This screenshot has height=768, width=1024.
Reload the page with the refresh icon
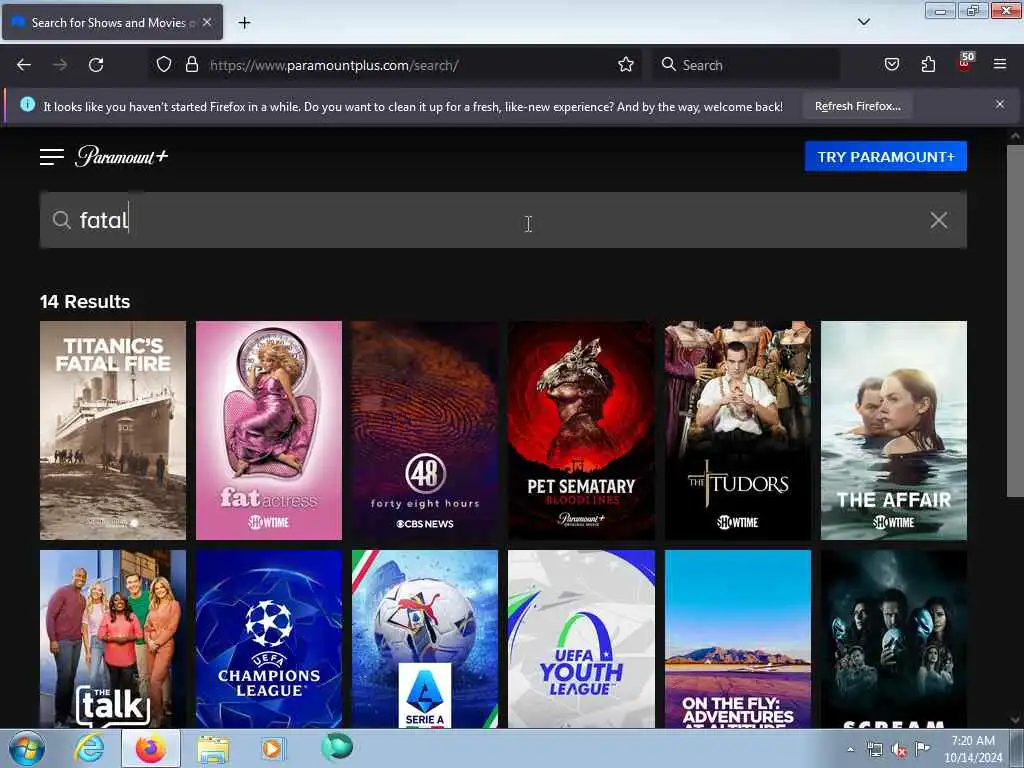[96, 65]
